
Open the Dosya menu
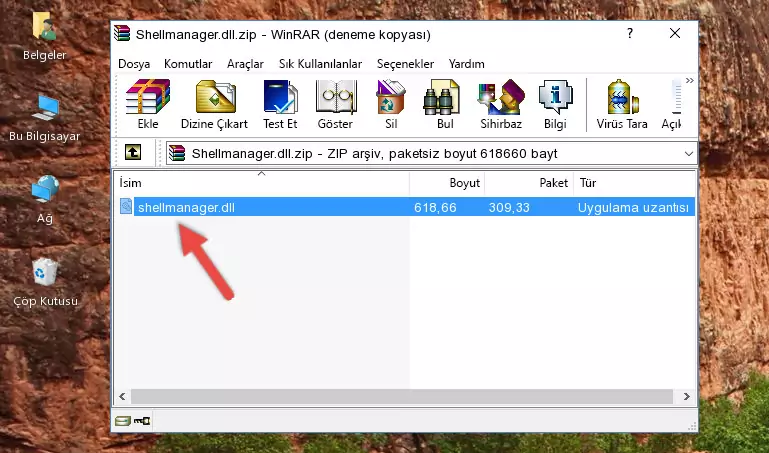pyautogui.click(x=134, y=64)
